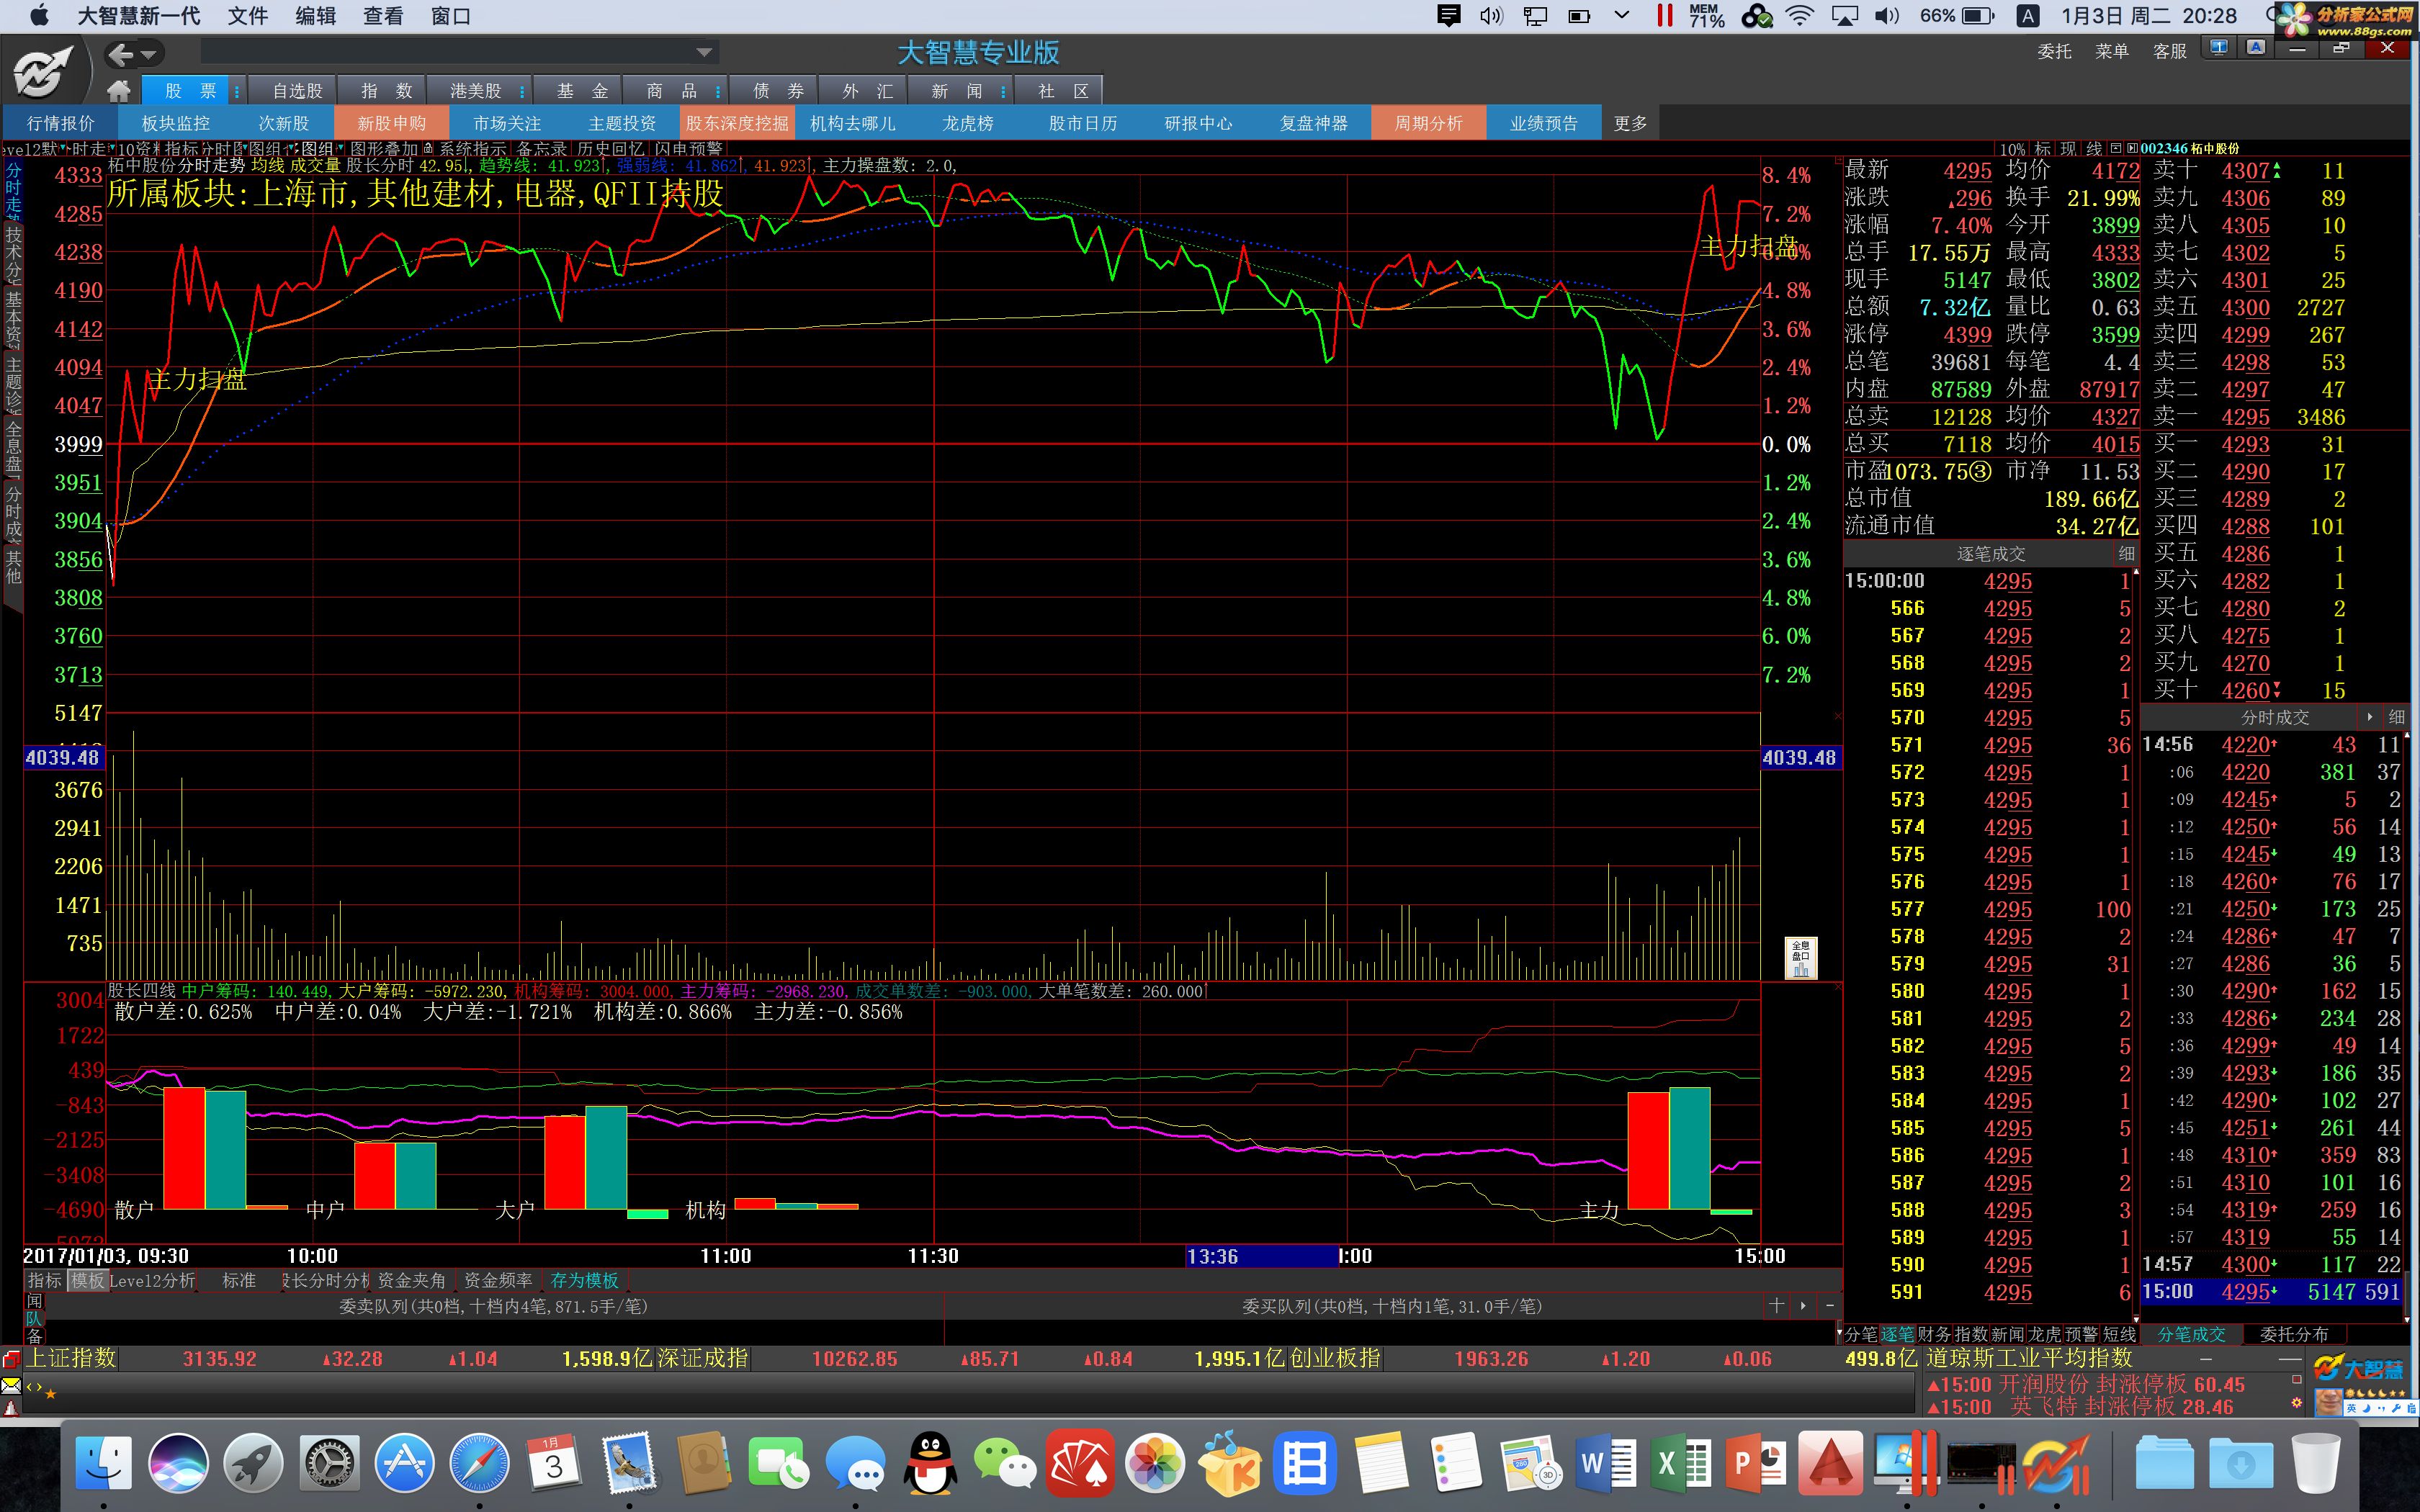Toggle the 10% range button
This screenshot has width=2420, height=1512.
click(x=2012, y=149)
